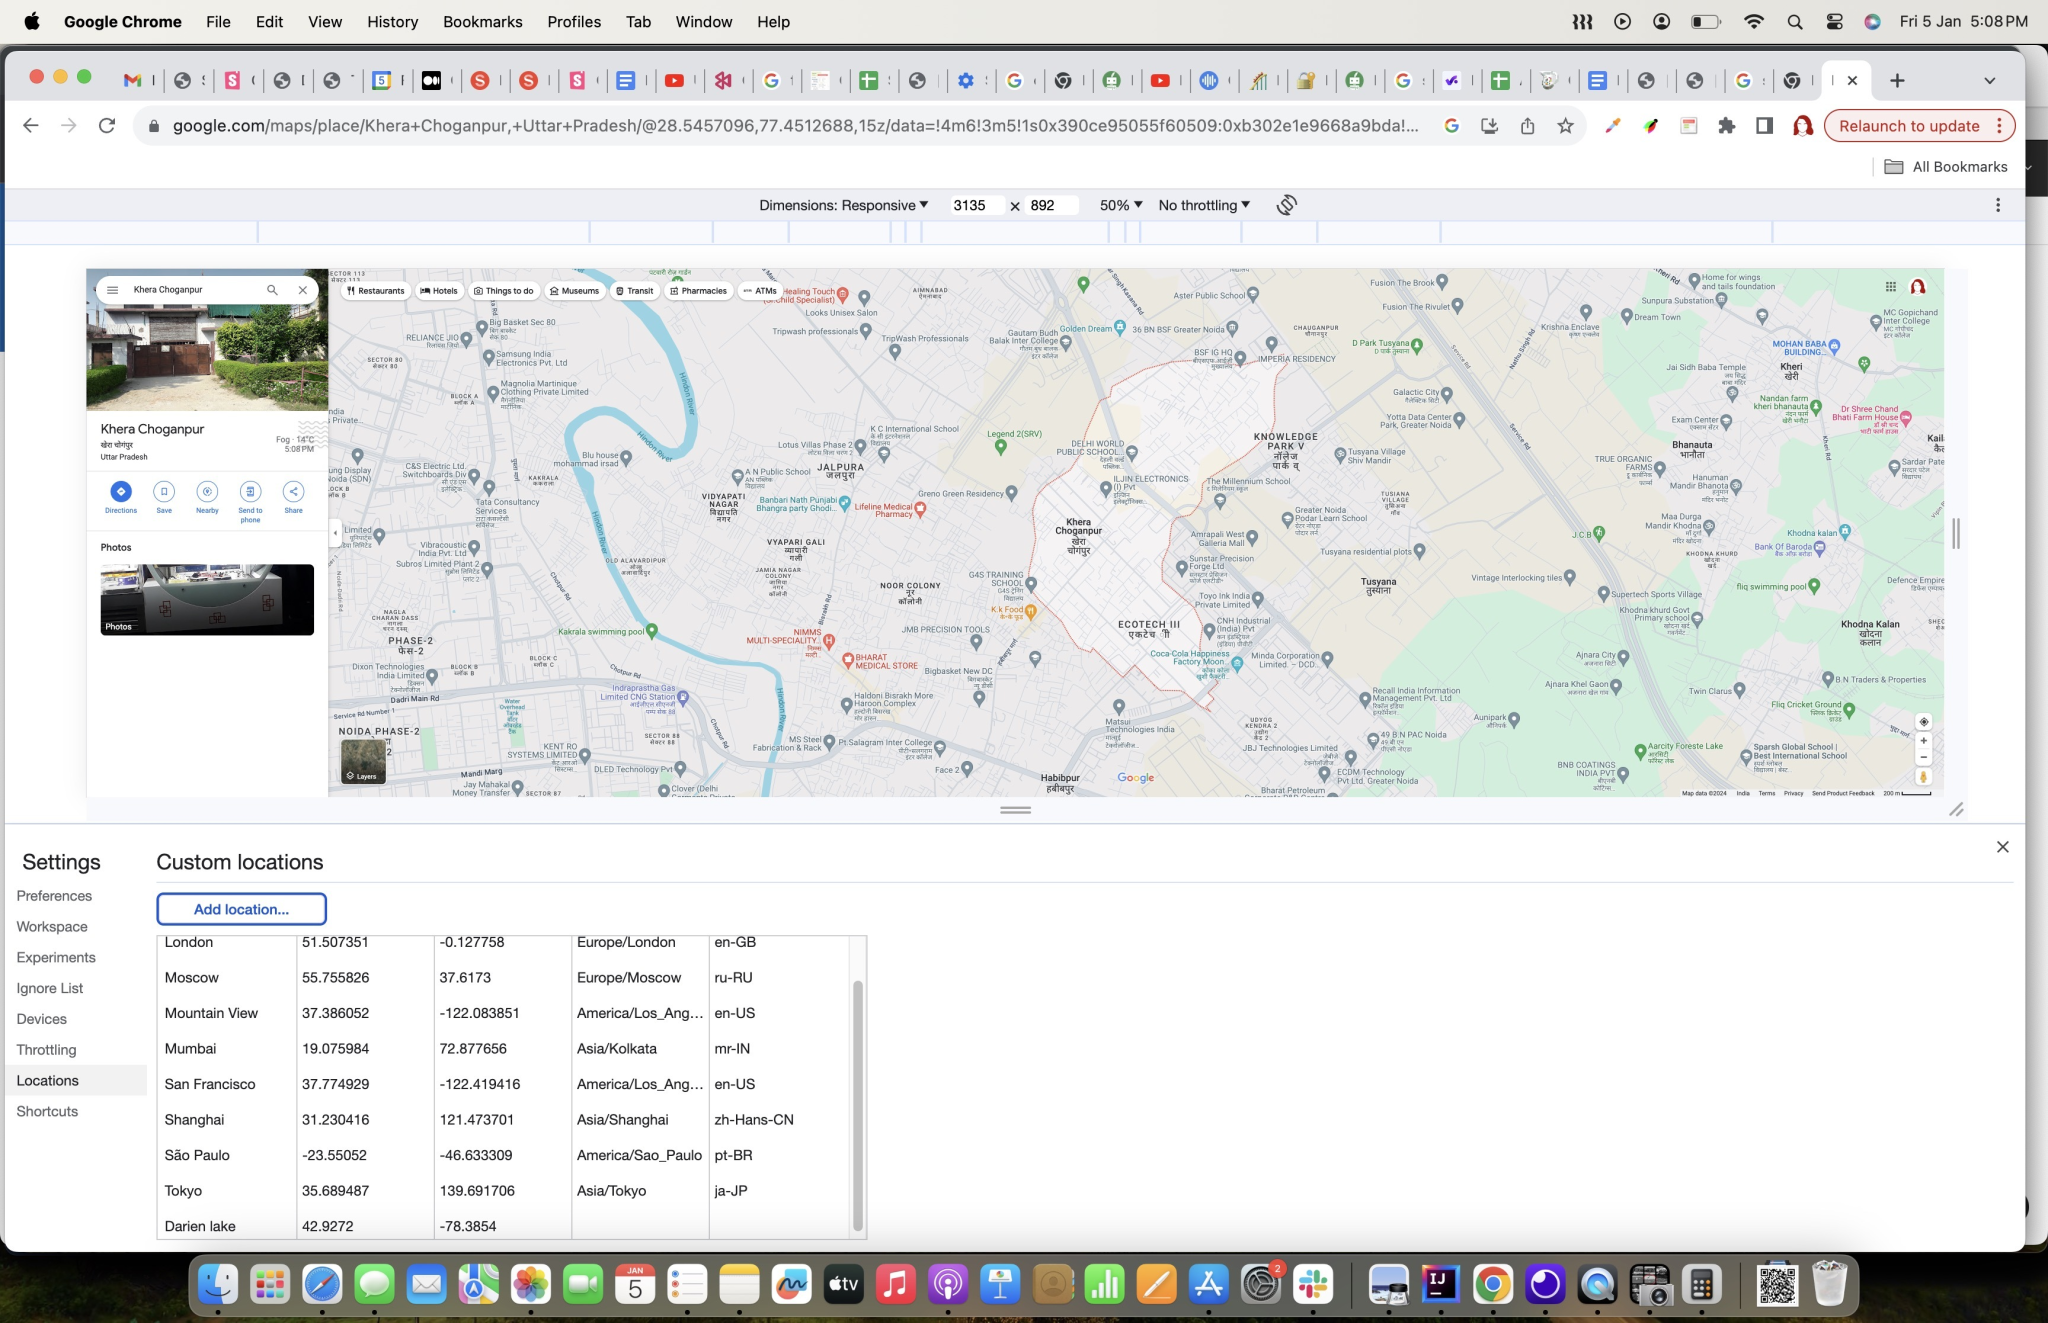
Task: Click the Restaurants category chip
Action: pyautogui.click(x=376, y=291)
